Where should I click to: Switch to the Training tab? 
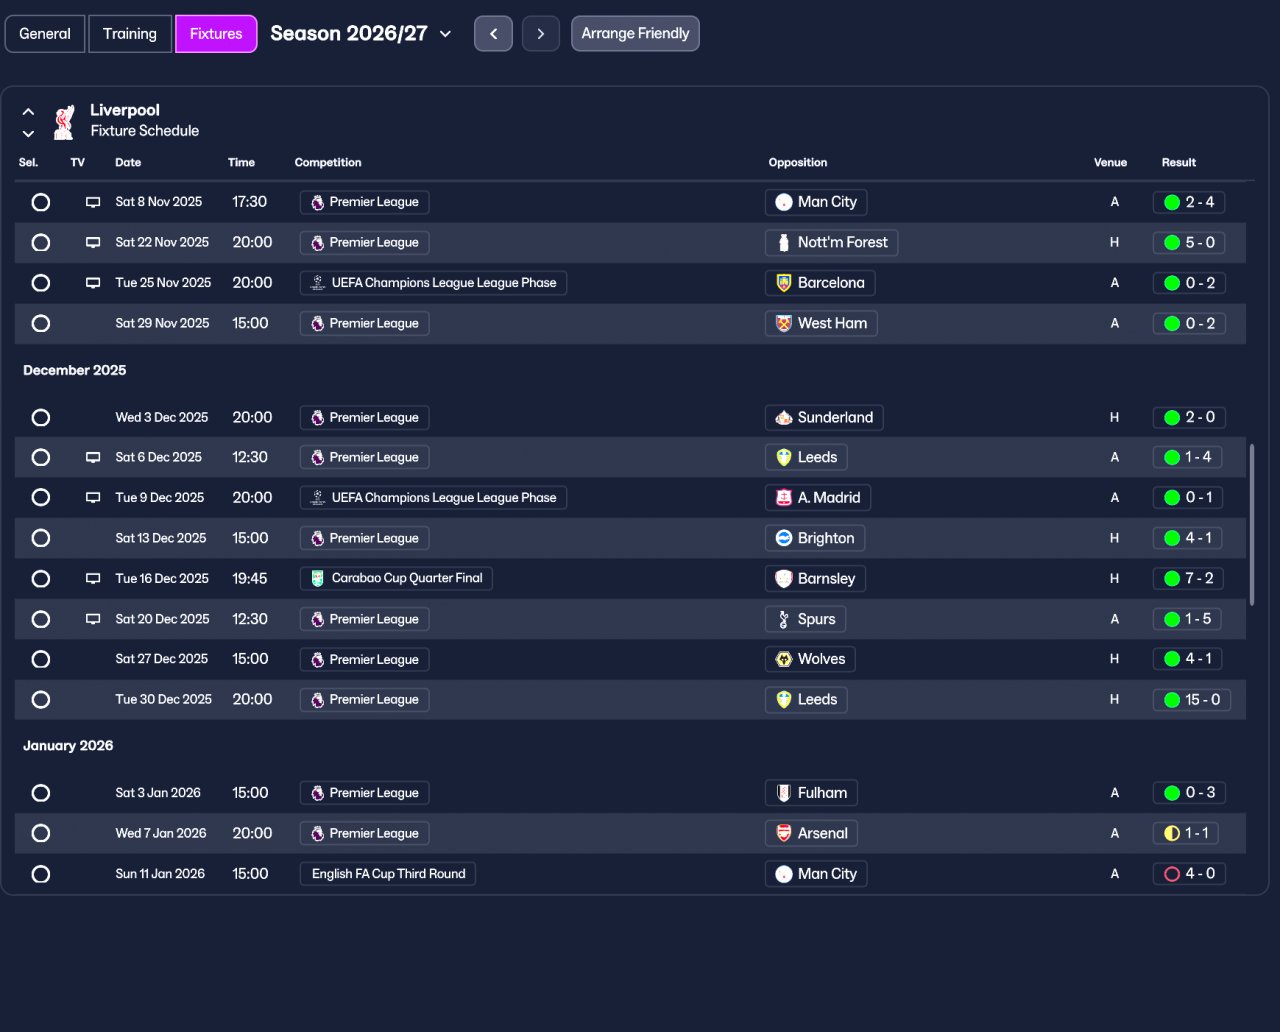pos(130,34)
